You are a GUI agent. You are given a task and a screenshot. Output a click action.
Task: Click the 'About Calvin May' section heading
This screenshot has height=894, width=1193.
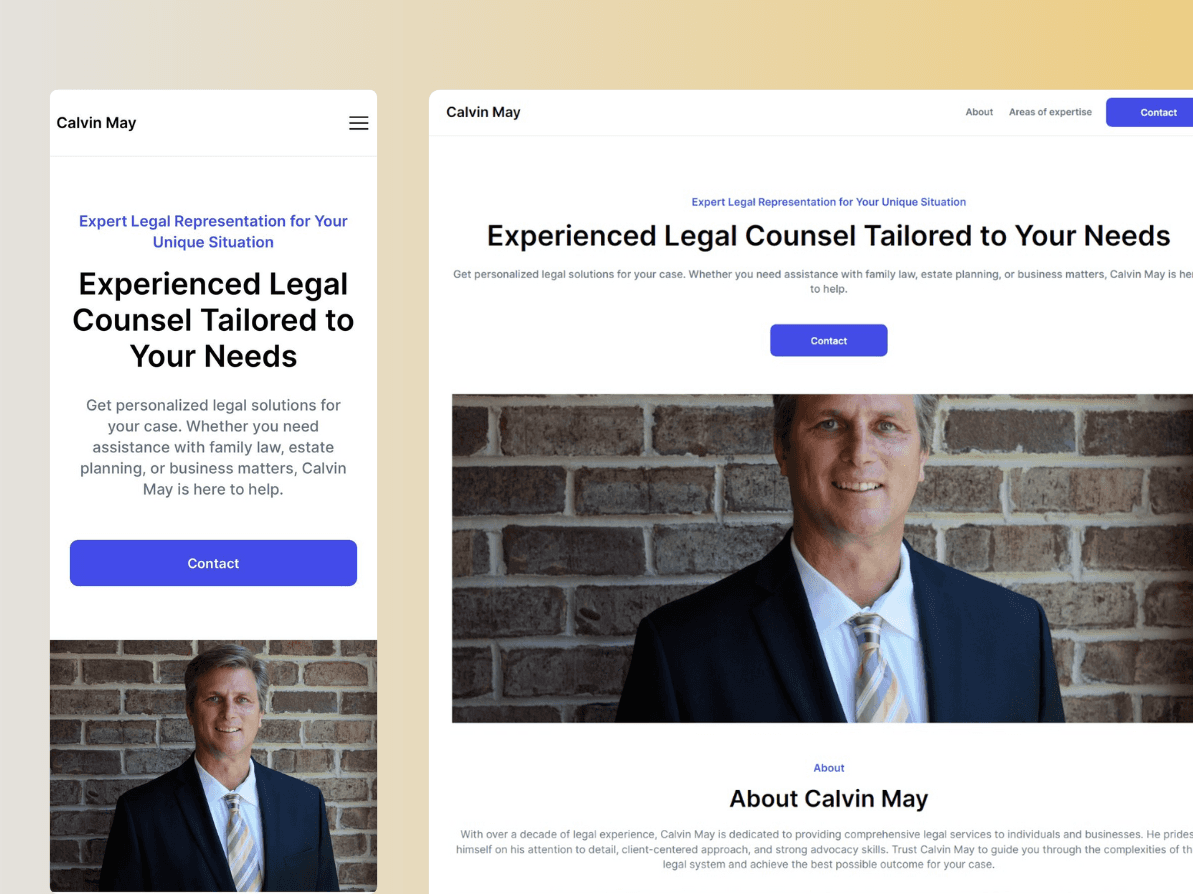click(829, 798)
